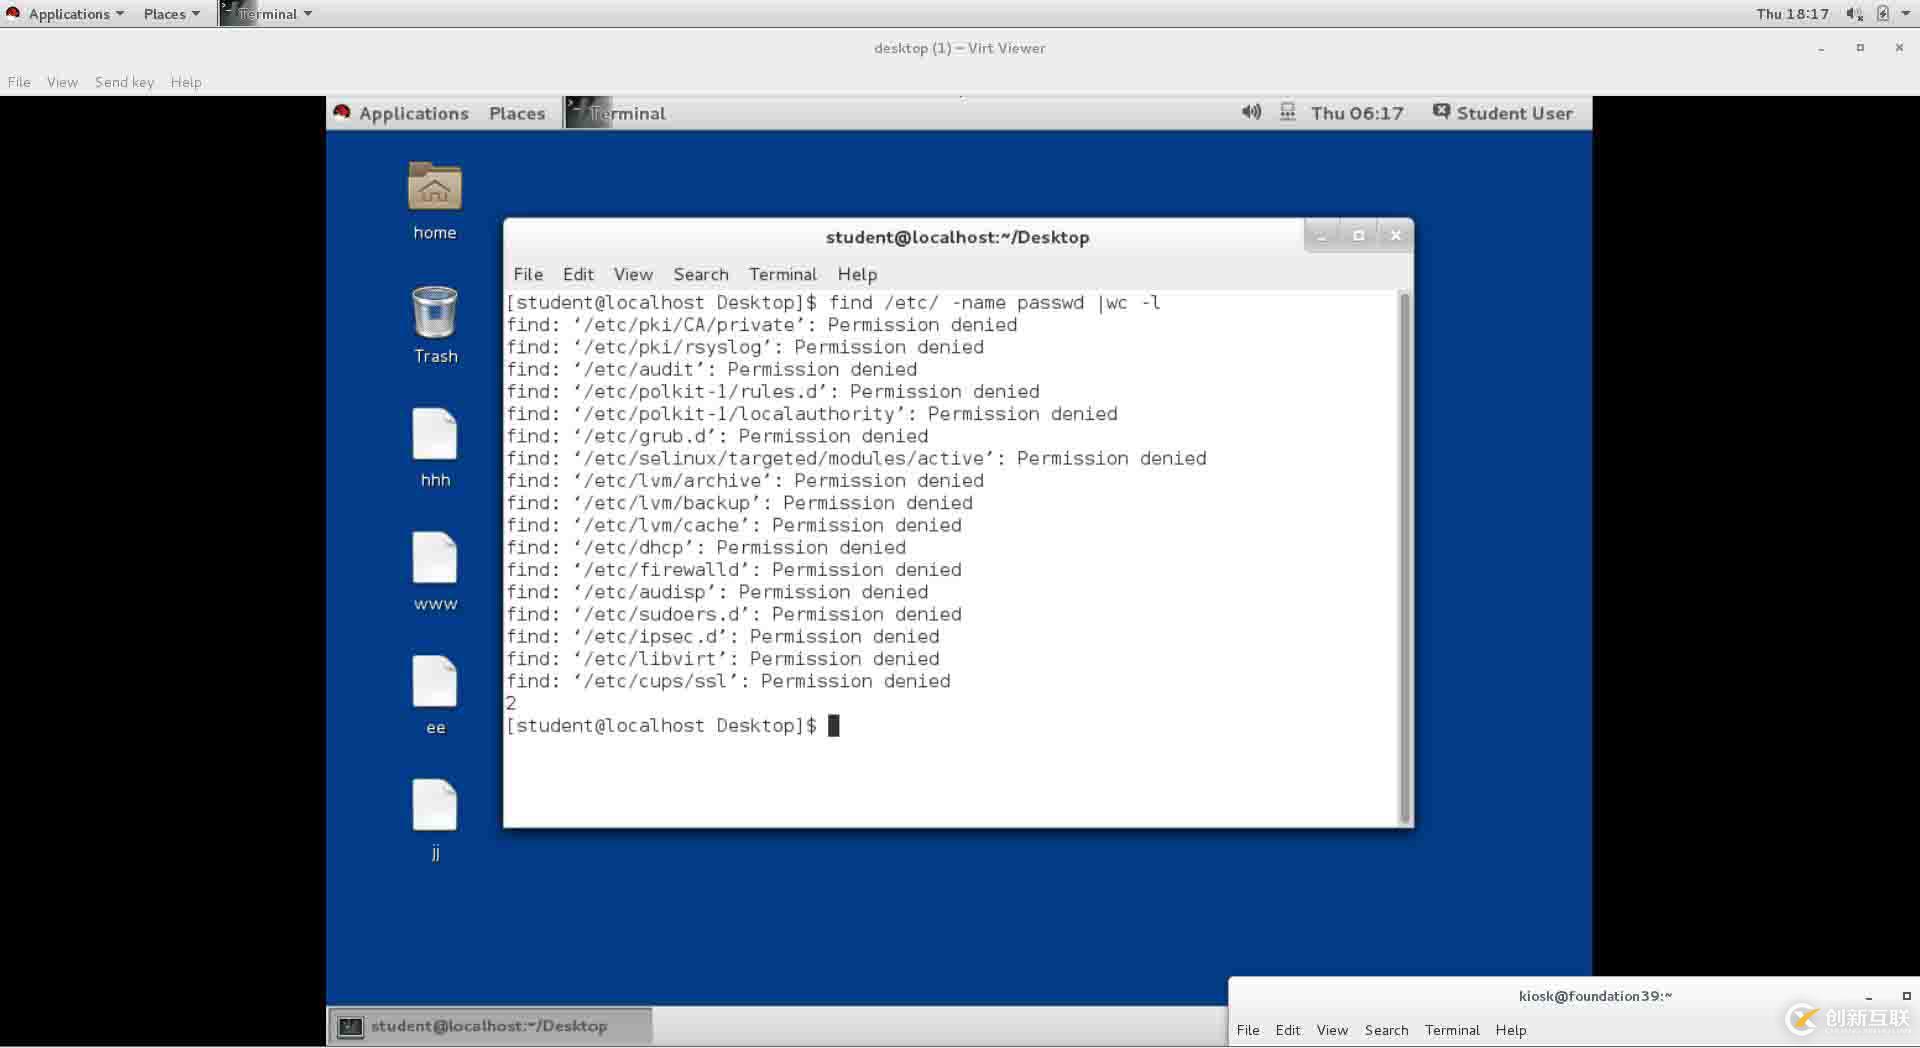Screen dimensions: 1920x1048
Task: Click the guest volume speaker icon
Action: tap(1251, 112)
